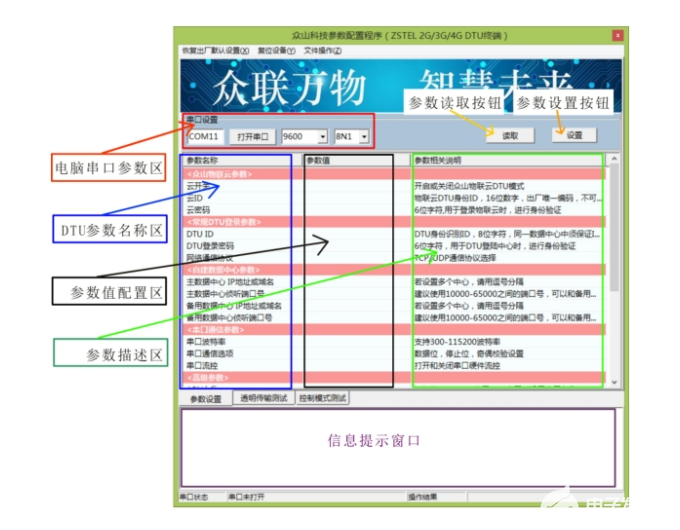Click the description starting with DTU身份识别ID
Screen dimensions: 680x530
tap(507, 234)
